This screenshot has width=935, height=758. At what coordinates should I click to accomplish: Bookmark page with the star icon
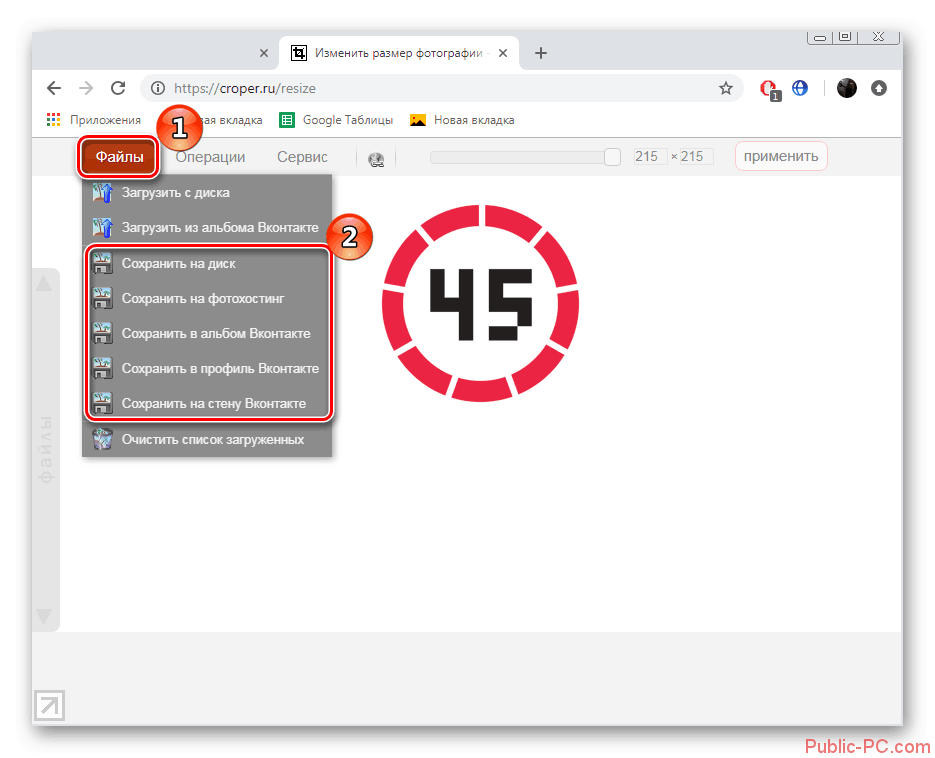(x=726, y=88)
